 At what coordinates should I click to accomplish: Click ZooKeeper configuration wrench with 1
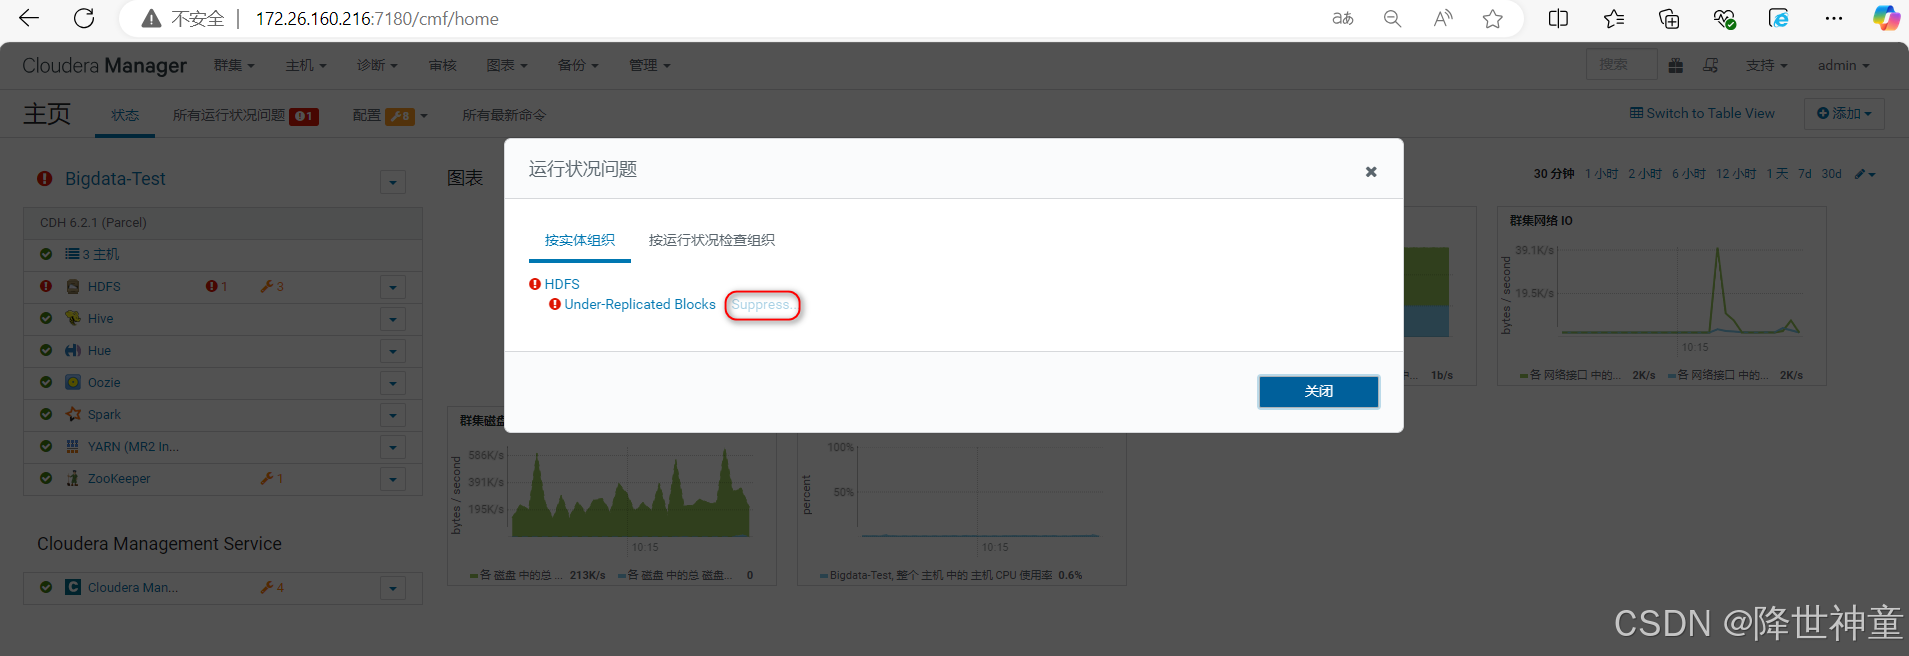click(x=272, y=478)
